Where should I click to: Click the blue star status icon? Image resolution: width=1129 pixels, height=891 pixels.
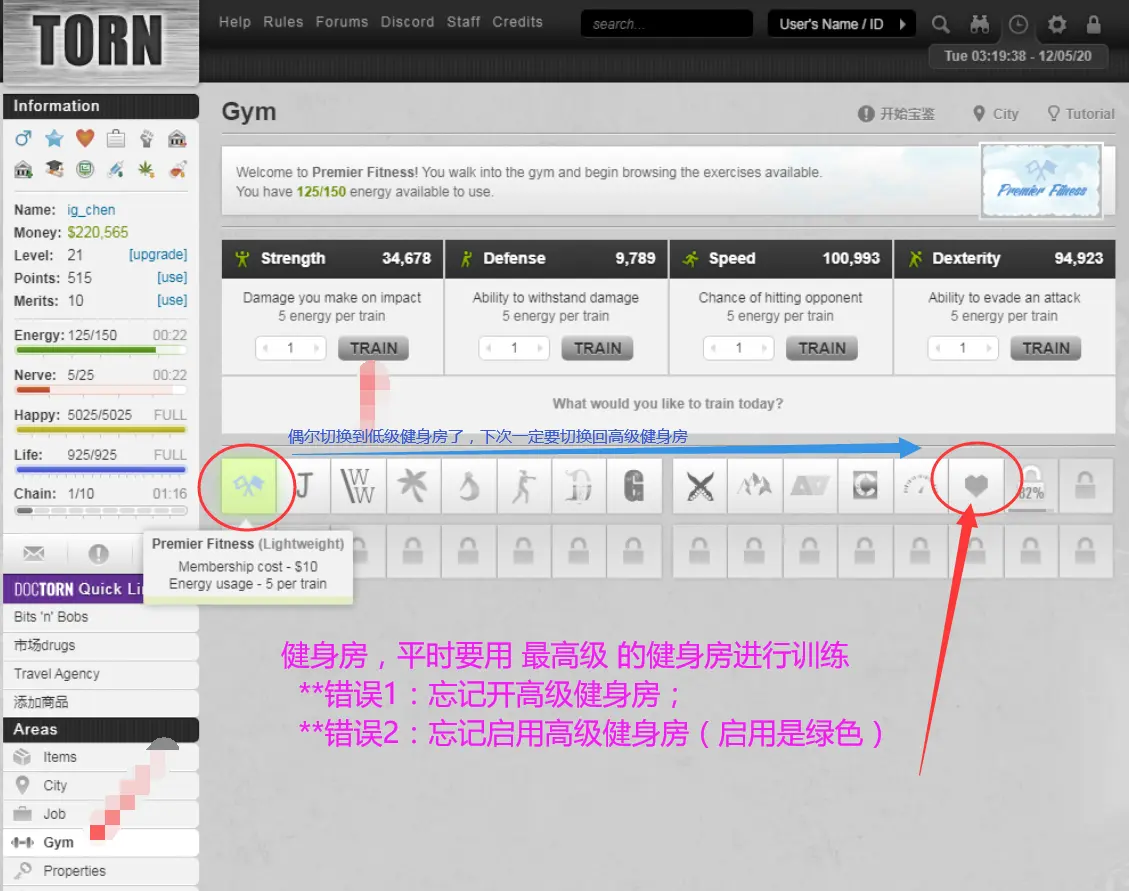tap(54, 139)
